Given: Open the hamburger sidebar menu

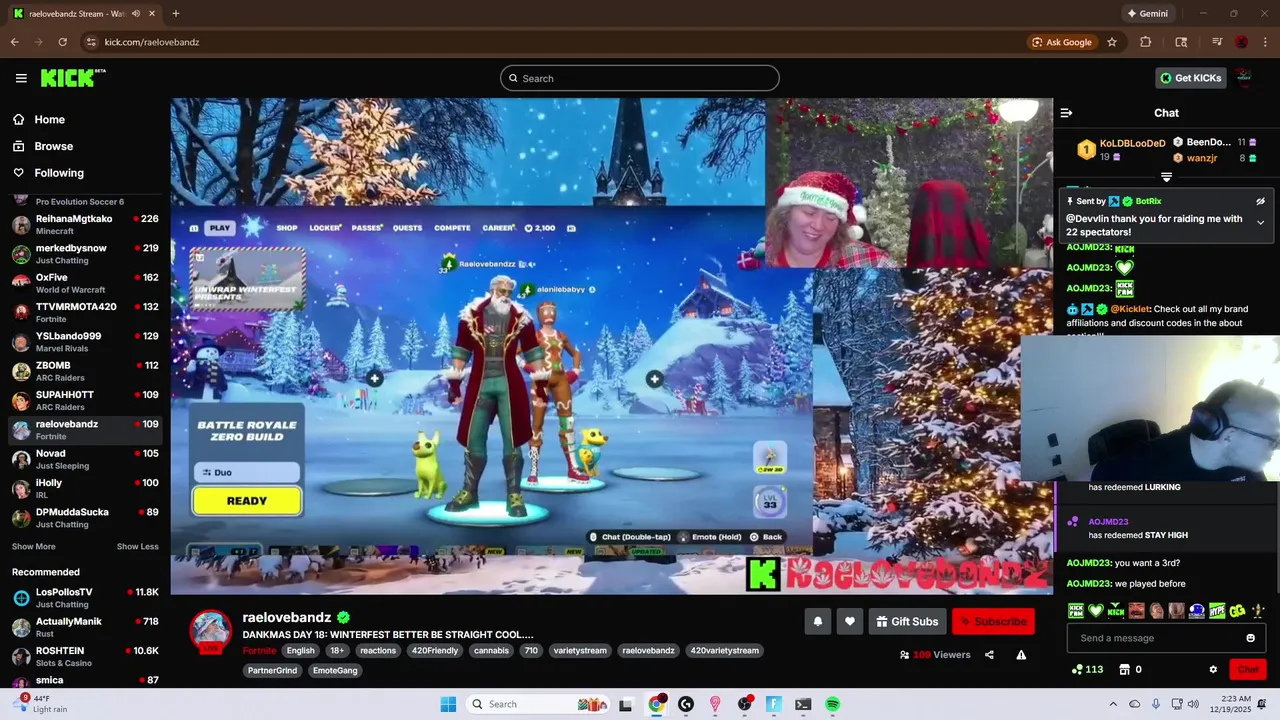Looking at the screenshot, I should tap(21, 78).
